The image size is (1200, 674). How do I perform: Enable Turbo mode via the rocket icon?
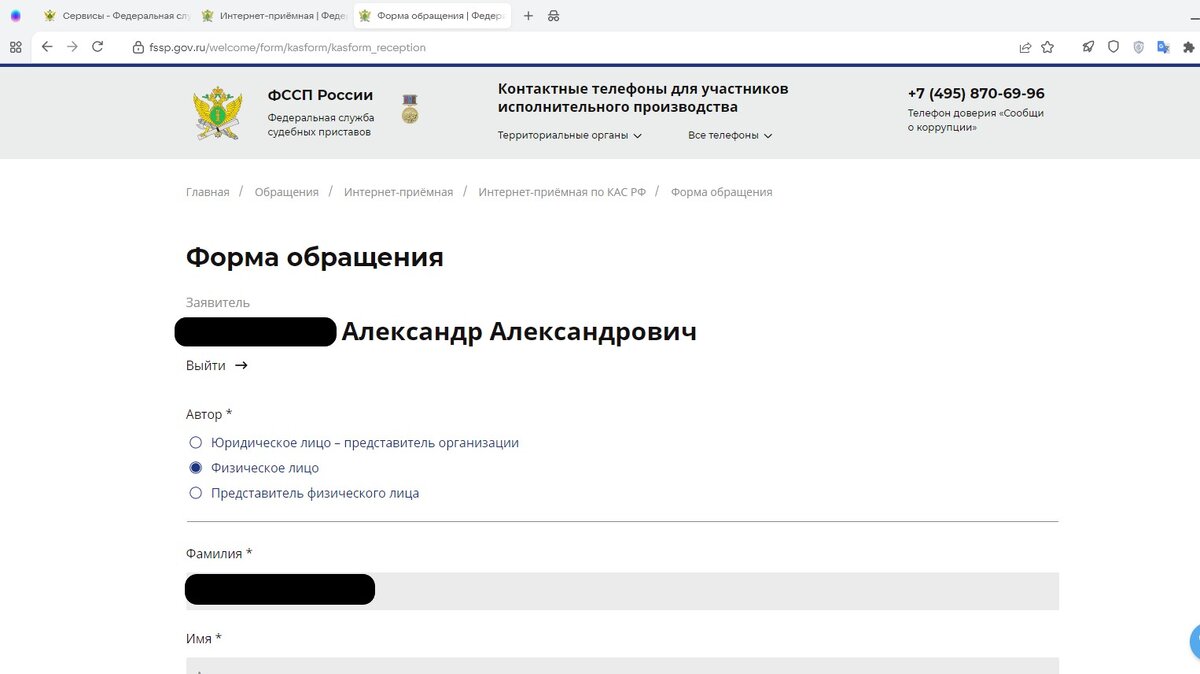click(x=1087, y=47)
